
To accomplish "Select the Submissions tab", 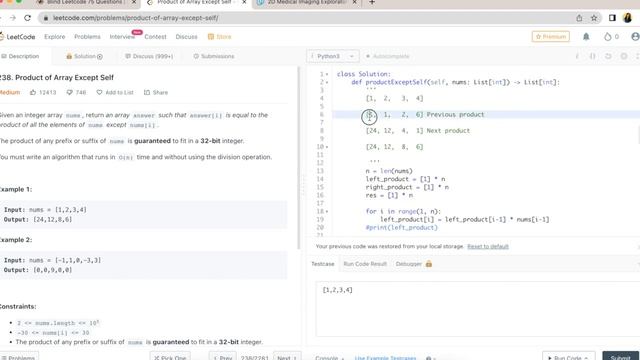I will tap(214, 56).
